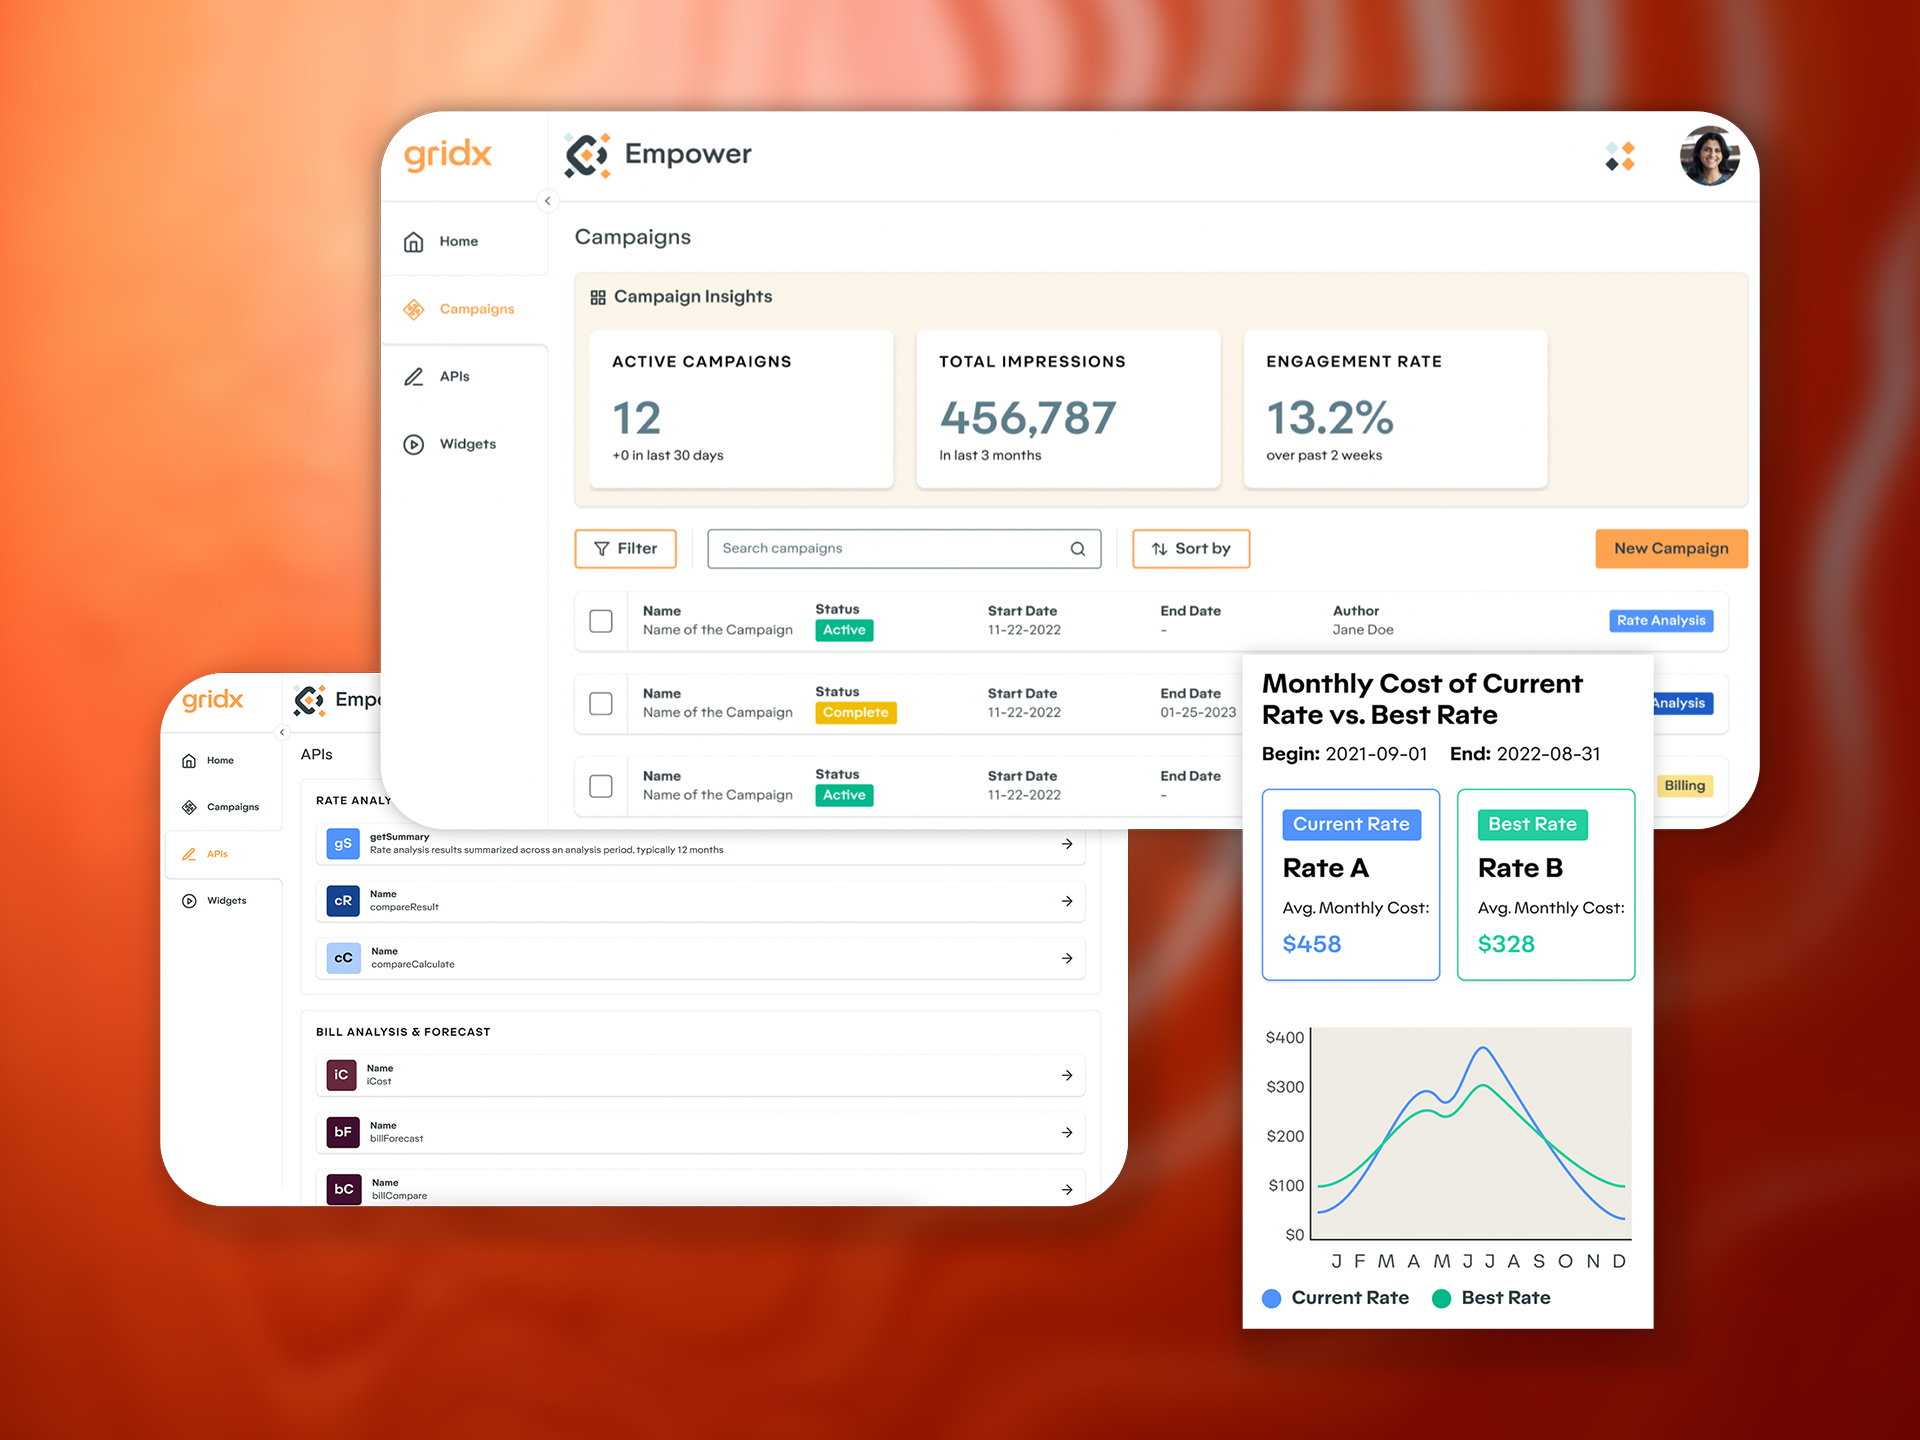Click the bC billCompare icon
The width and height of the screenshot is (1920, 1440).
click(x=344, y=1189)
